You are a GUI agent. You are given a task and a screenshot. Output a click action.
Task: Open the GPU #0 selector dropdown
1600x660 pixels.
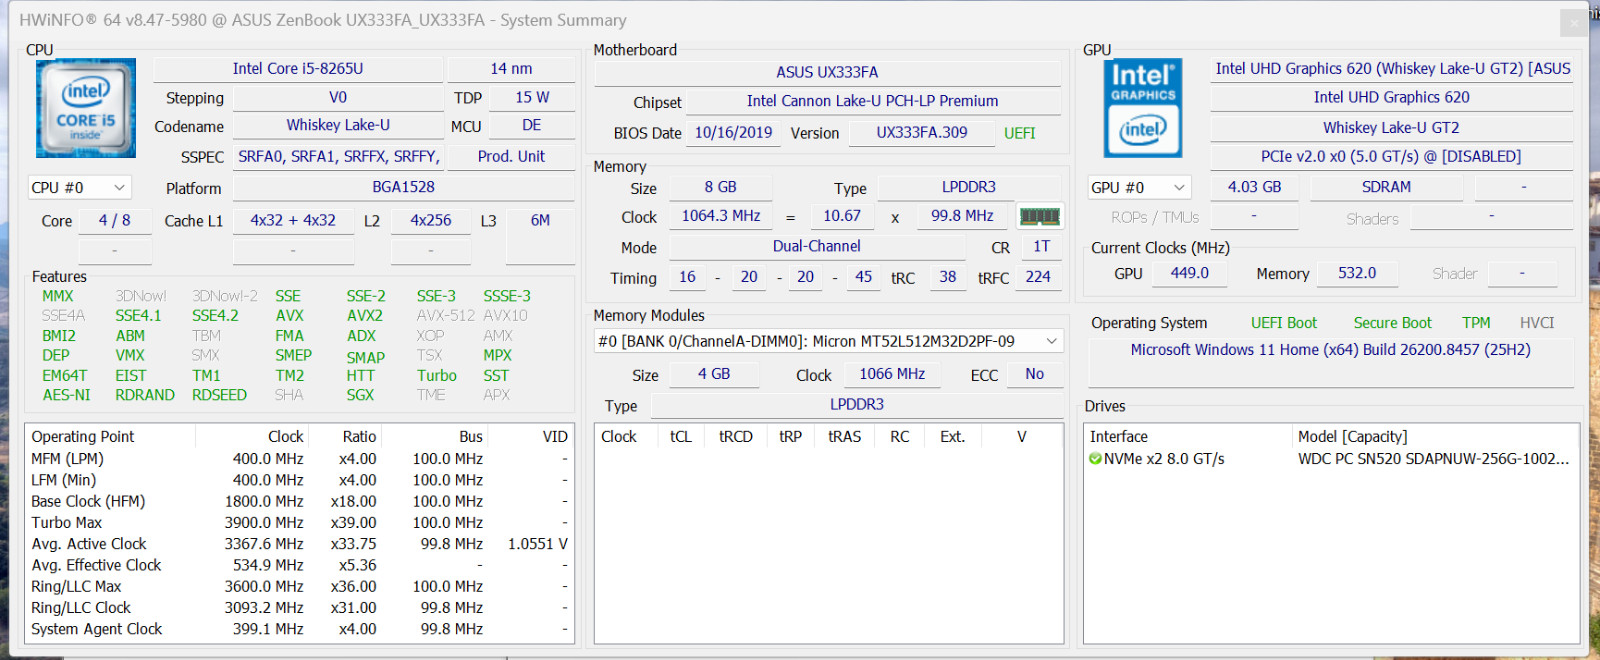tap(1139, 188)
